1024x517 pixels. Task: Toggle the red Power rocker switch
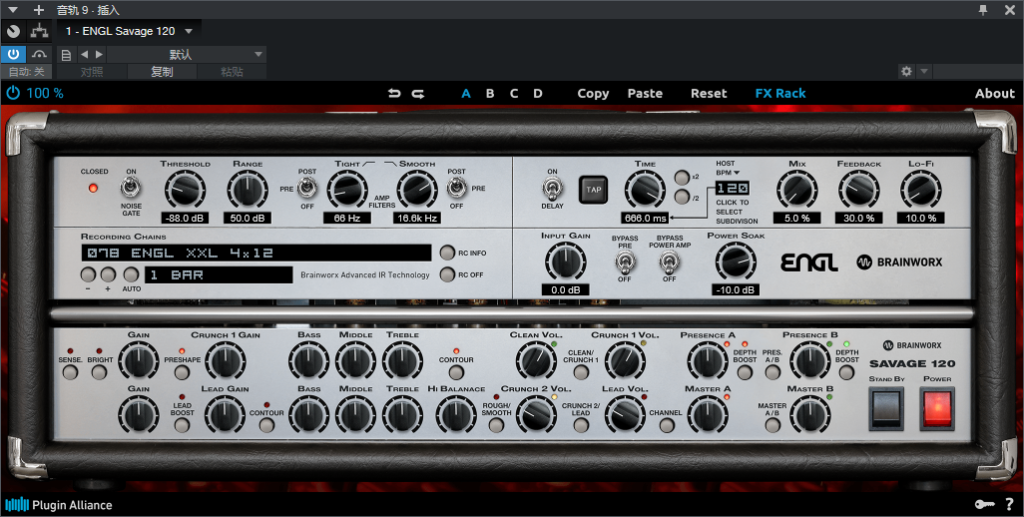point(938,409)
